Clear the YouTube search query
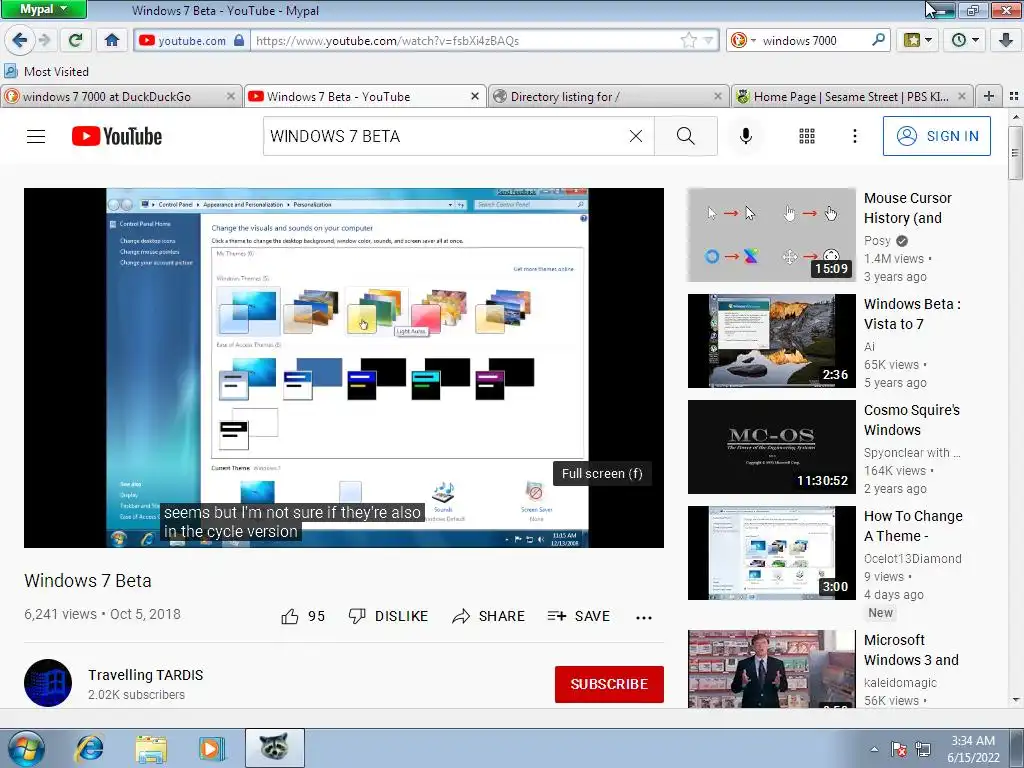 [x=635, y=136]
